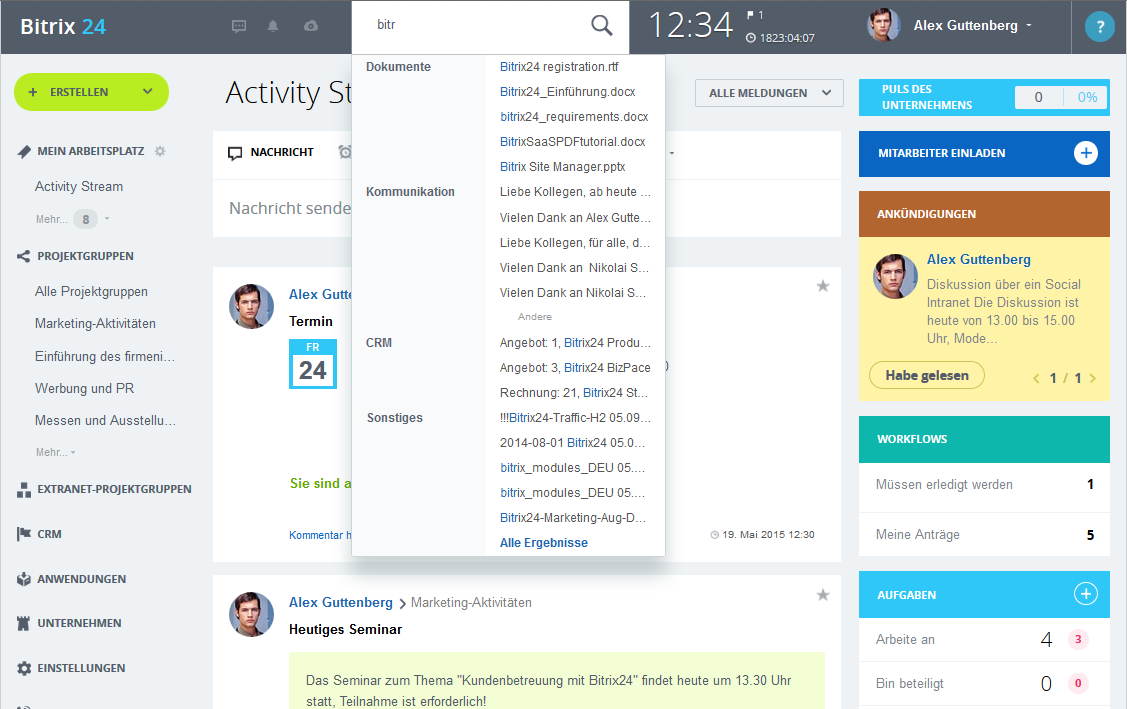The image size is (1127, 709).
Task: Click Andere under Kommunikation results
Action: click(535, 316)
